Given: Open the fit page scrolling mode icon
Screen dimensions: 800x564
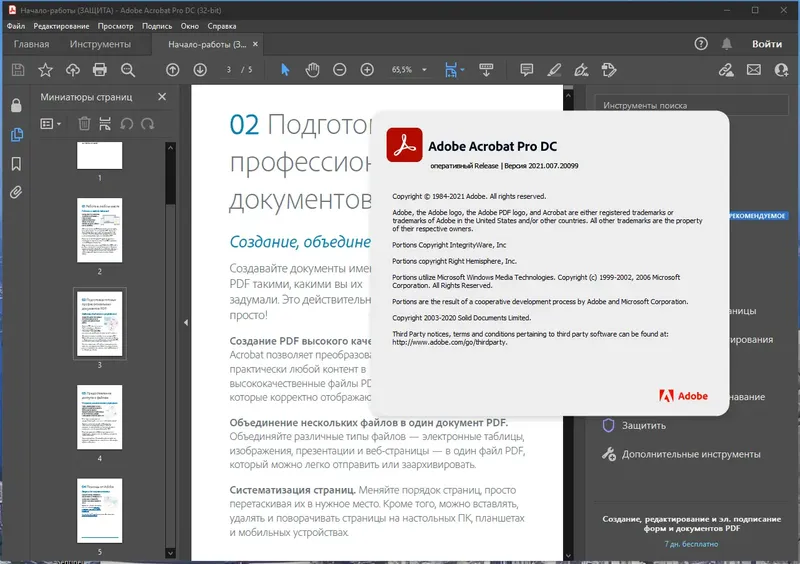Looking at the screenshot, I should coord(451,70).
